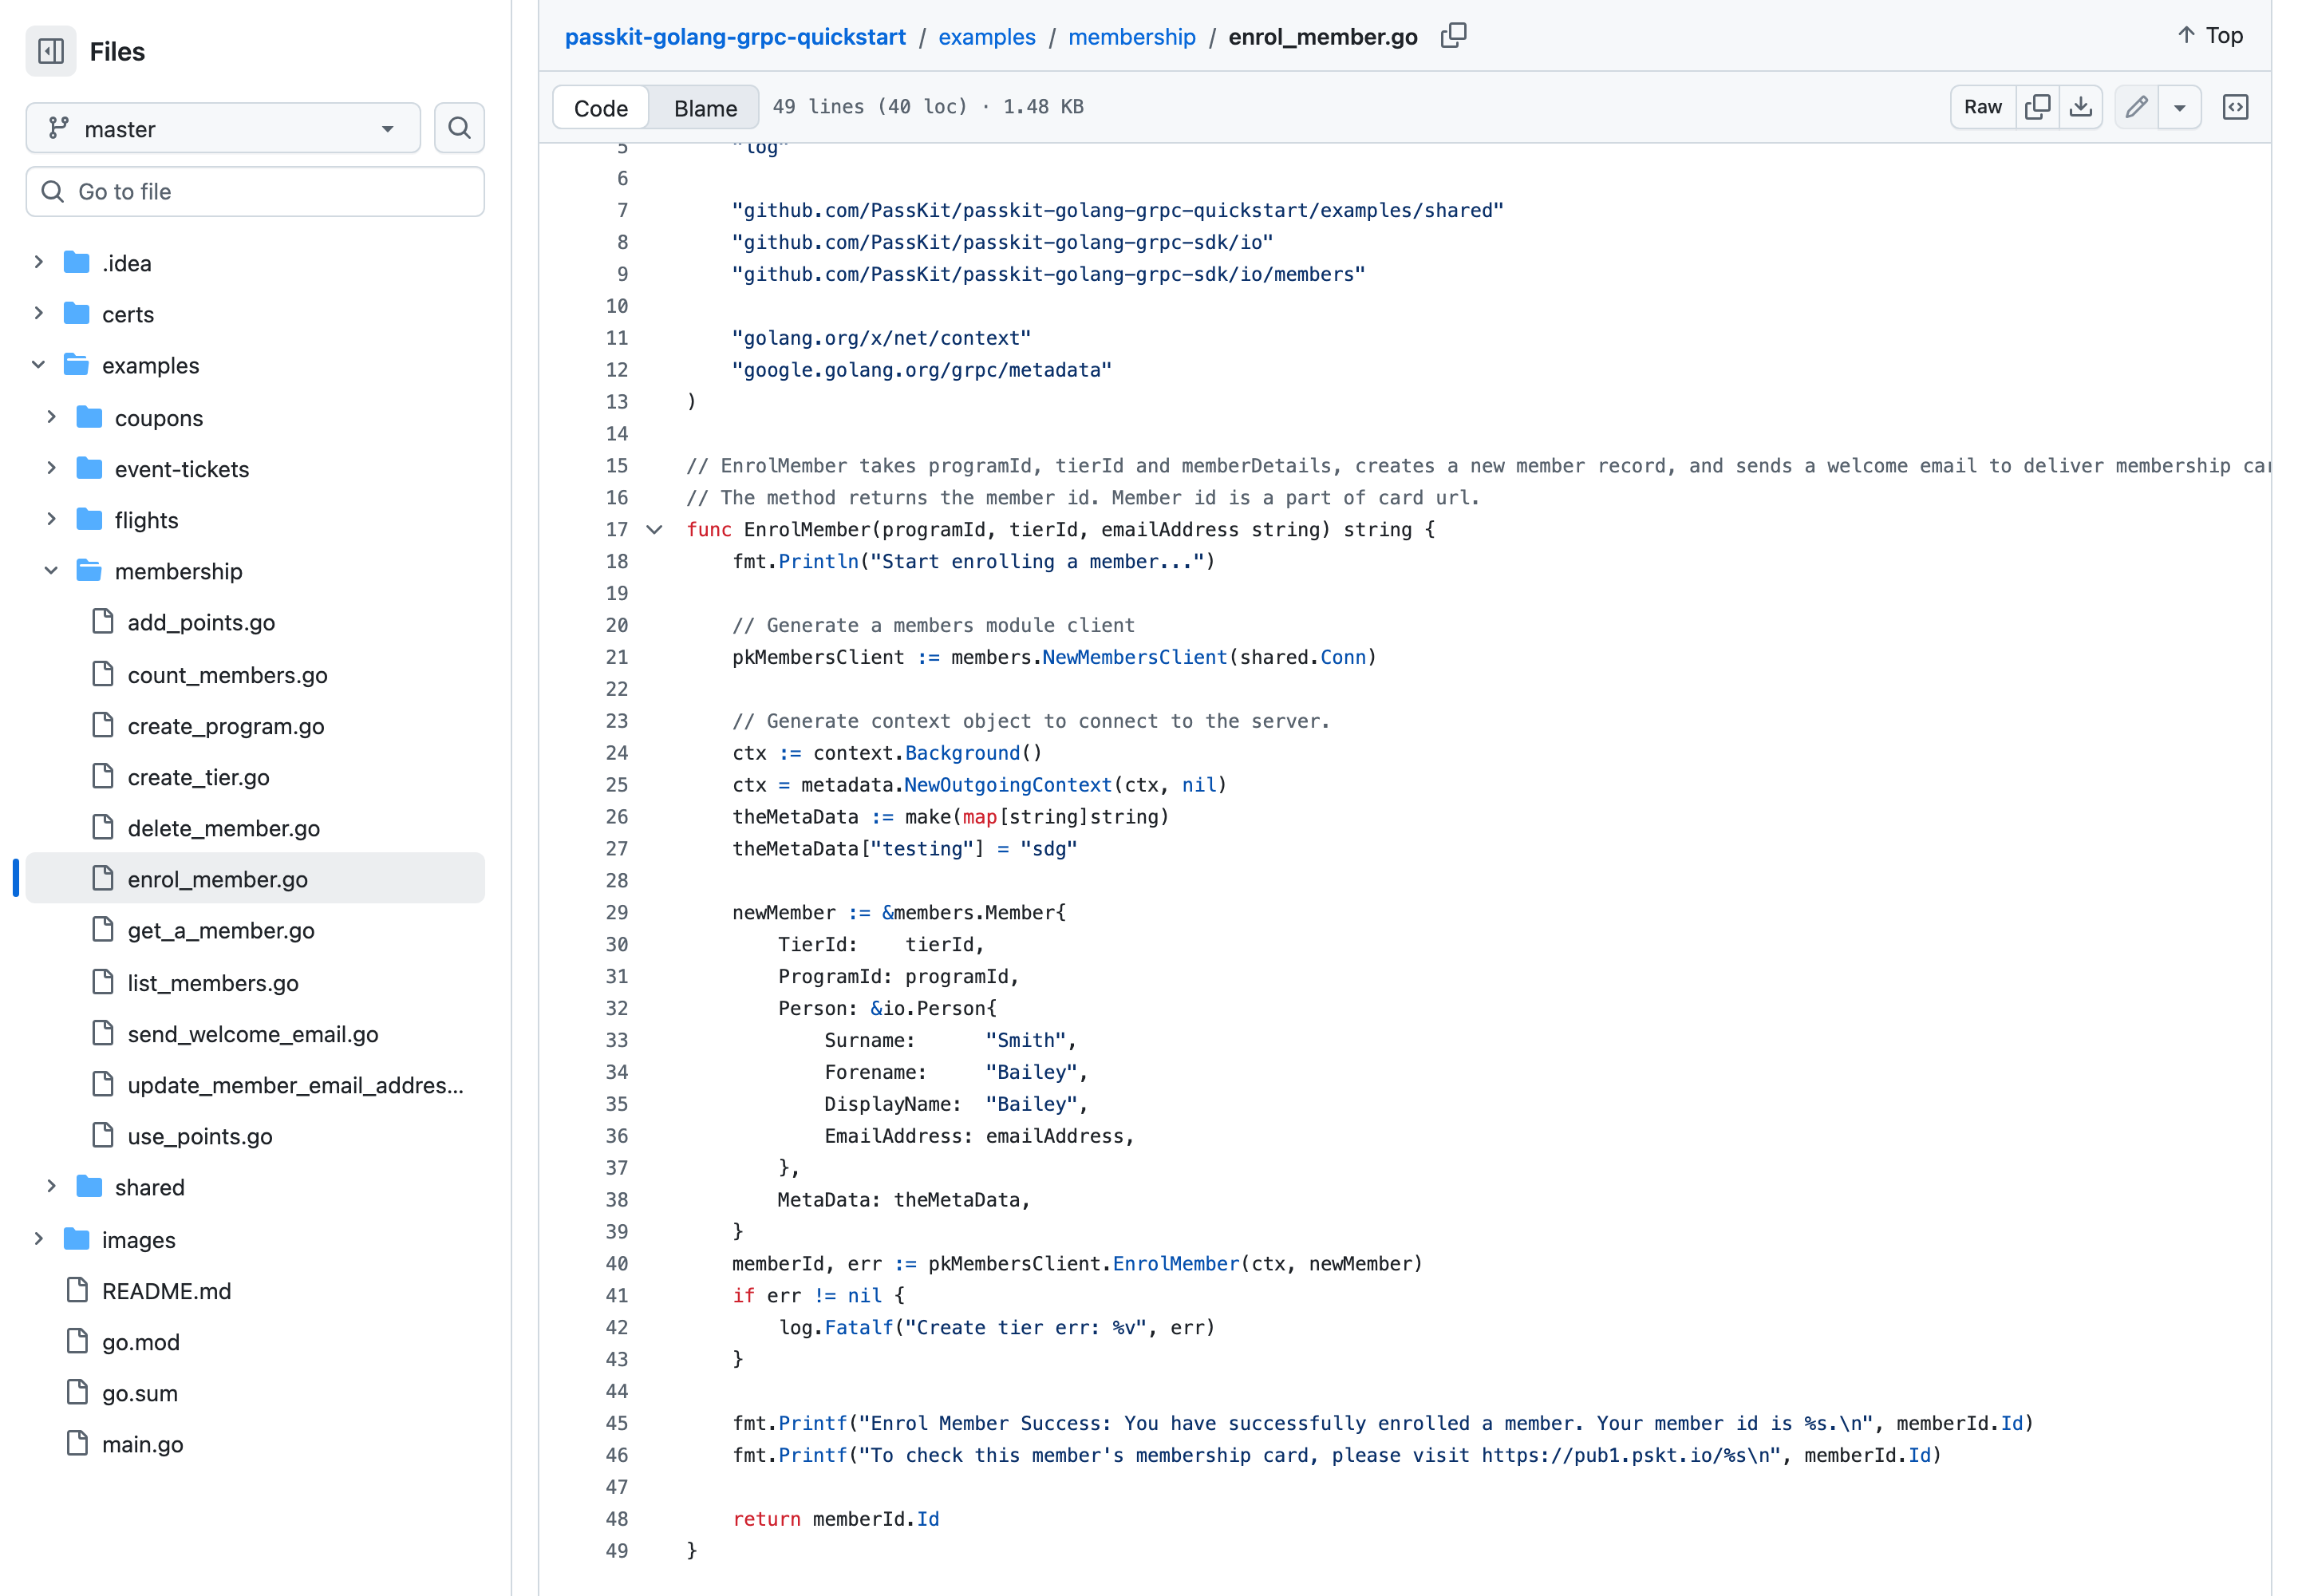Viewport: 2298px width, 1596px height.
Task: Download raw file icon
Action: coord(2081,107)
